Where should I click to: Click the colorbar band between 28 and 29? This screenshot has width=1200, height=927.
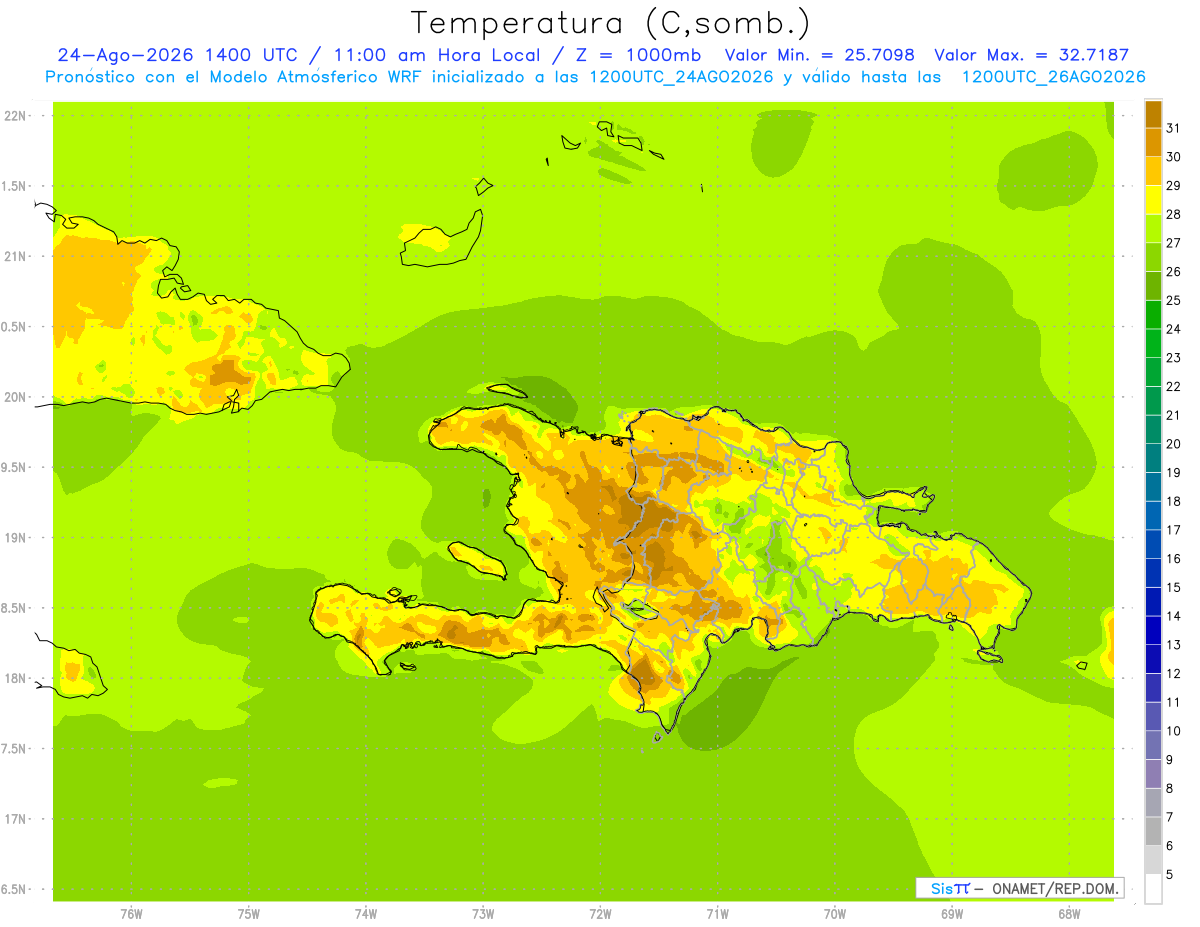pos(1153,200)
